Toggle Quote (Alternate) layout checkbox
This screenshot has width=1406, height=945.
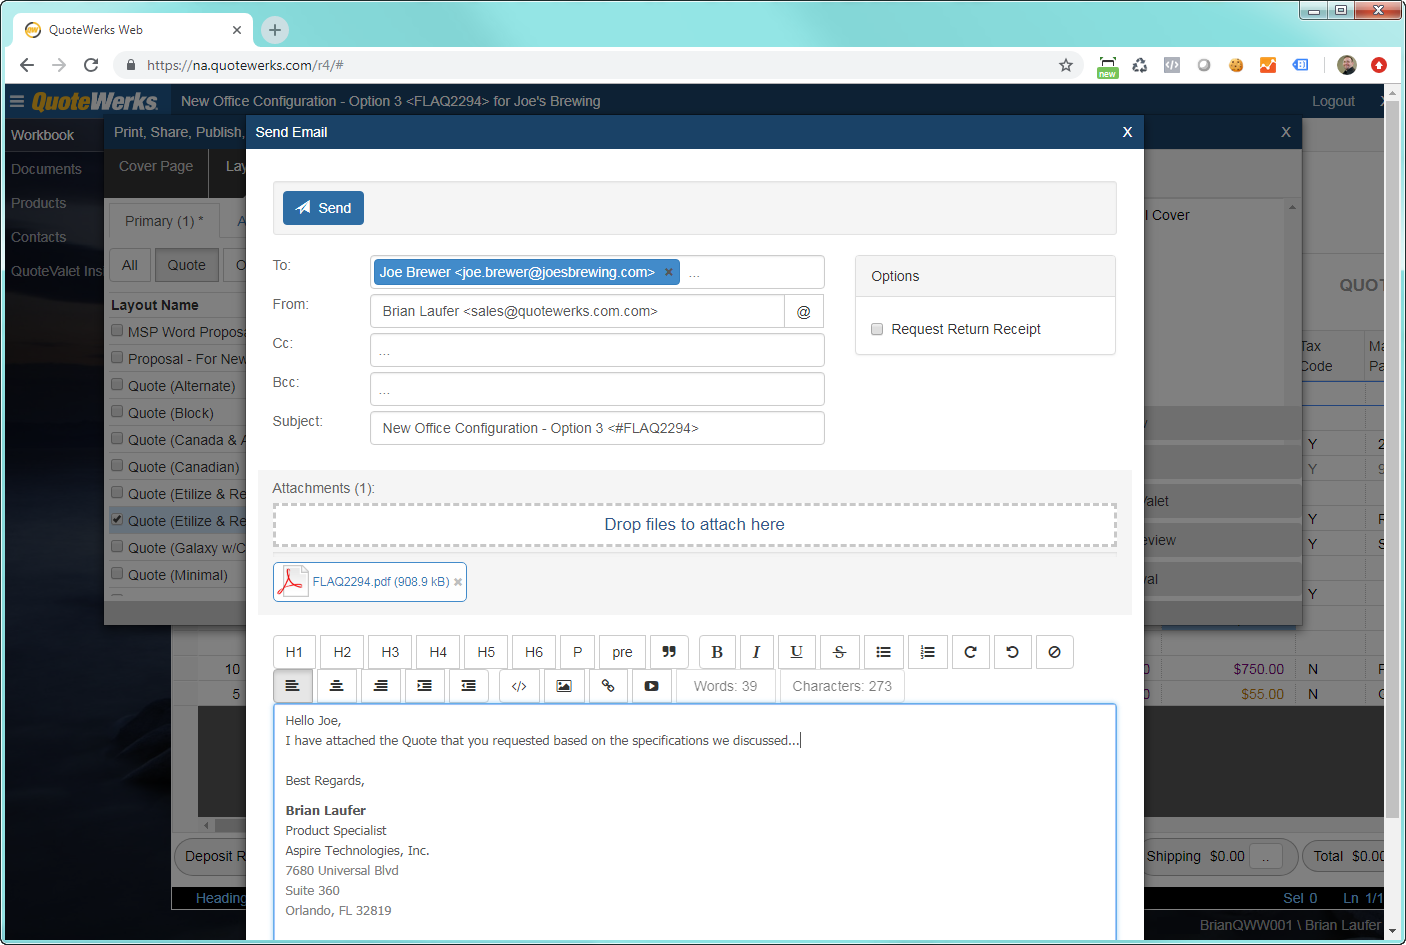(x=117, y=385)
